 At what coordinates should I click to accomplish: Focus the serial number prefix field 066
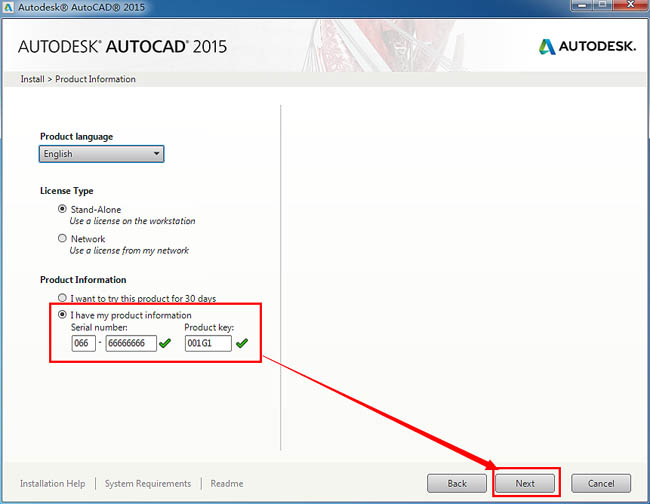coord(83,343)
